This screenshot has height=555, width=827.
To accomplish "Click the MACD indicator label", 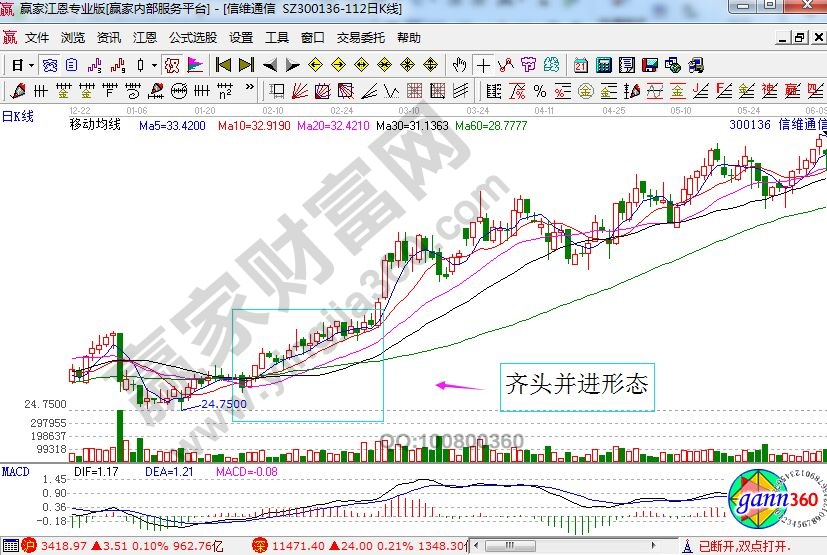I will pyautogui.click(x=15, y=470).
